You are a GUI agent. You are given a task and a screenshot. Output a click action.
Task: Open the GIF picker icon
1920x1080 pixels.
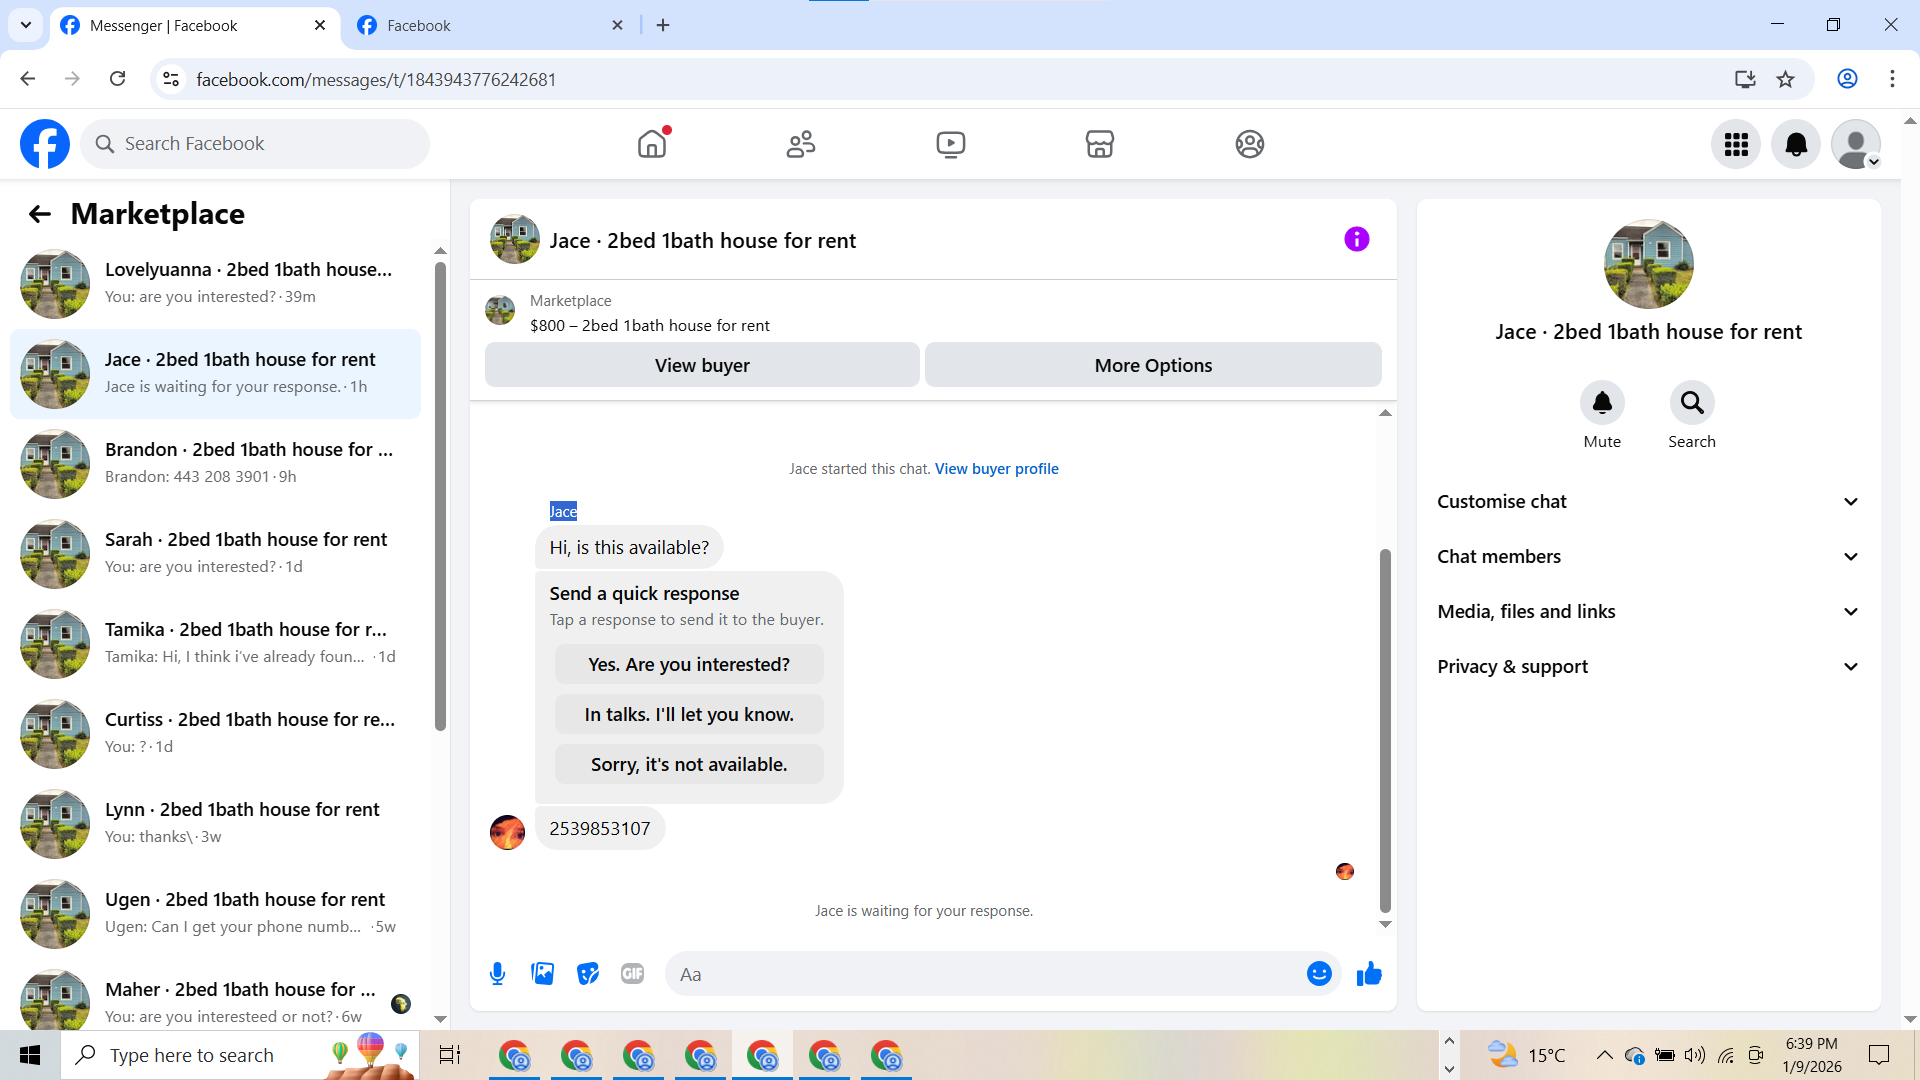coord(632,973)
